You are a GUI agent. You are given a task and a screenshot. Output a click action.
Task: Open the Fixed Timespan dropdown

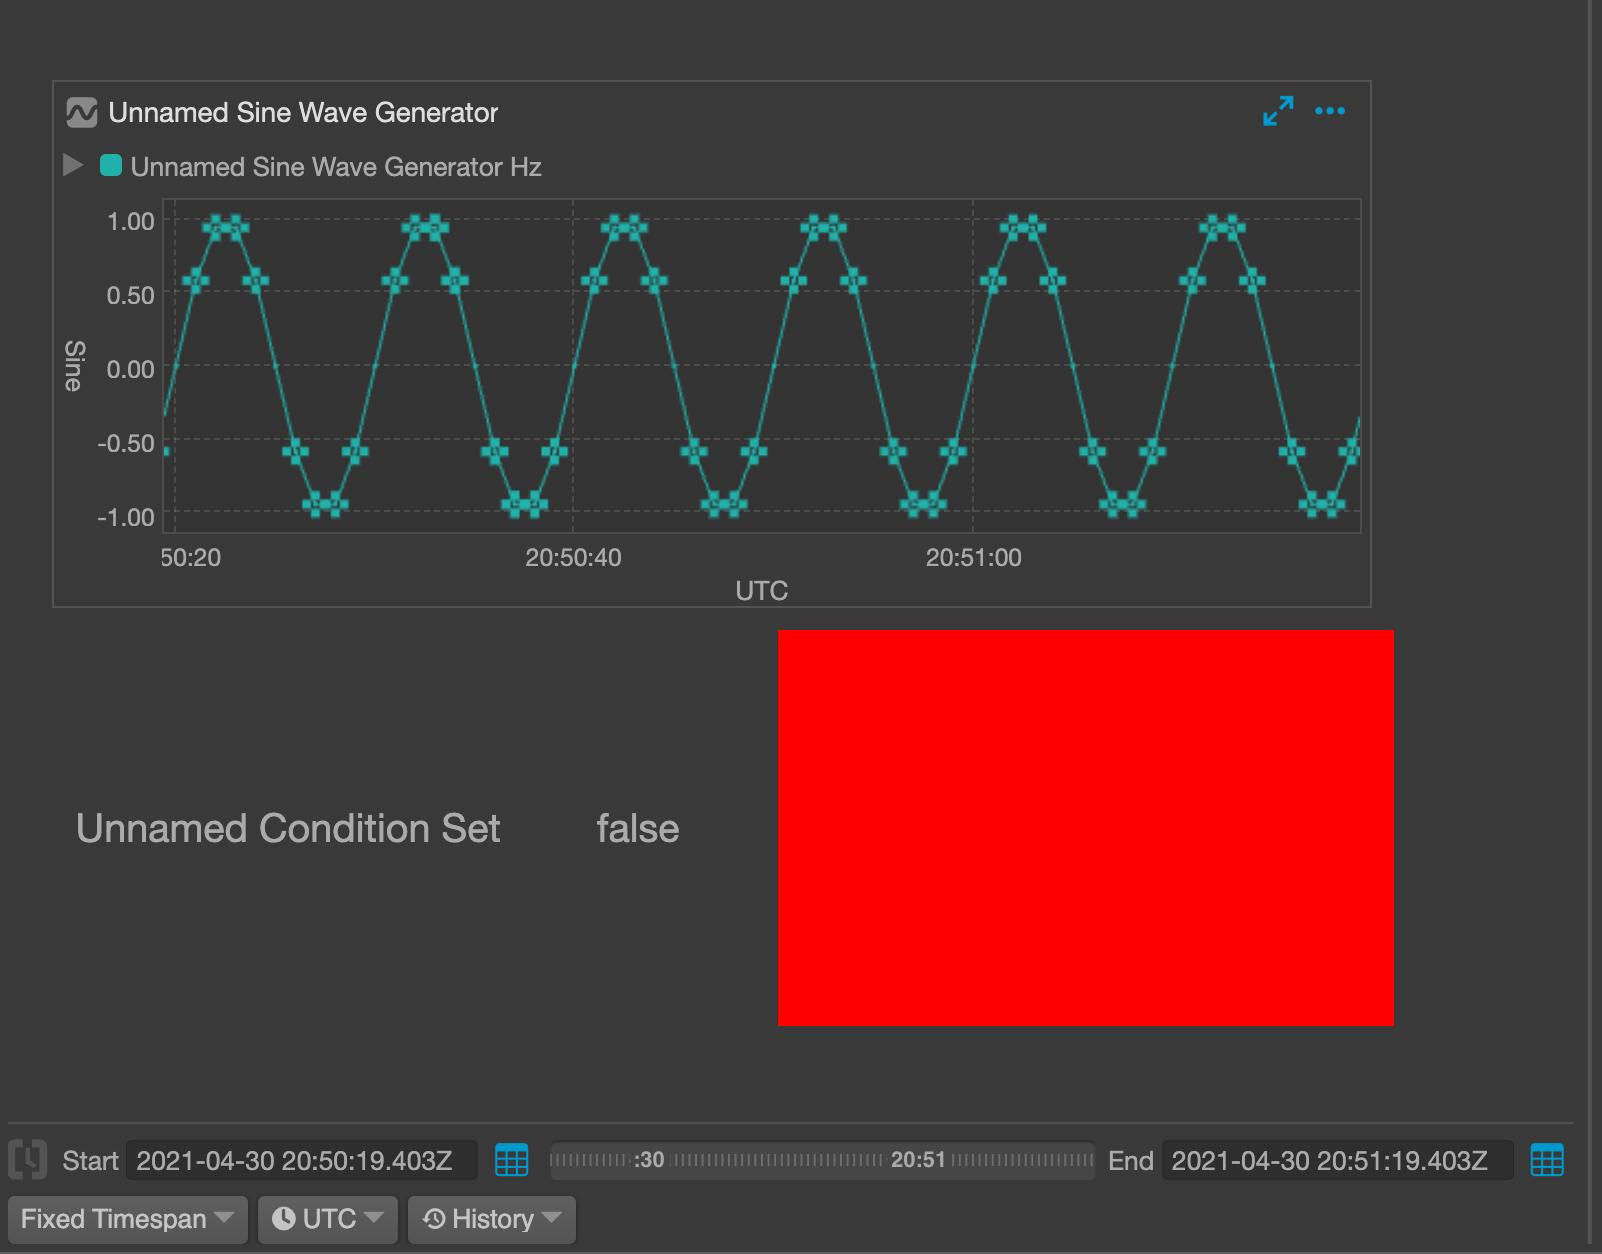click(x=126, y=1219)
